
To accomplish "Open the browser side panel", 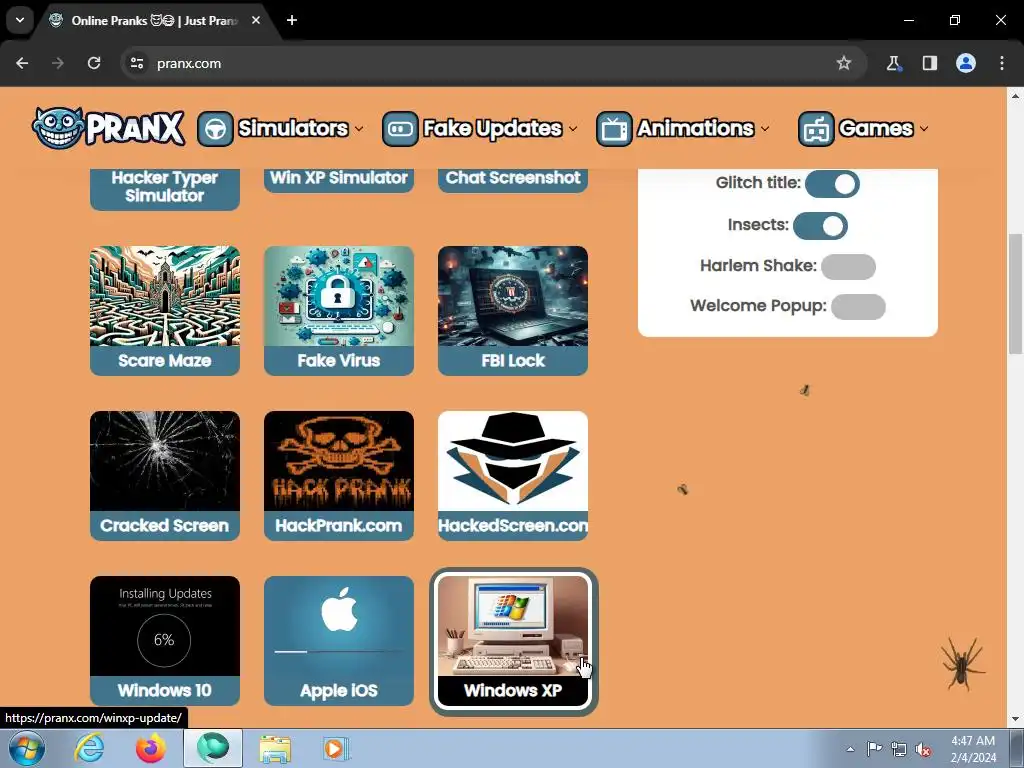I will pyautogui.click(x=930, y=63).
